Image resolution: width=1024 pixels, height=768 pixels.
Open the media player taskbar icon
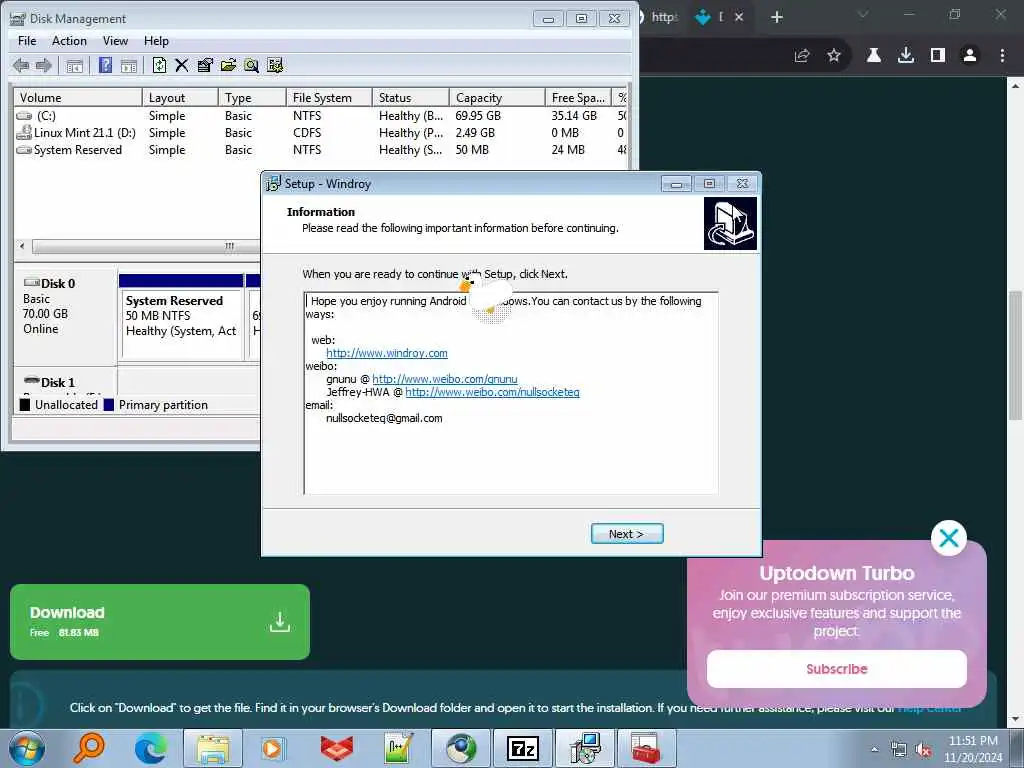coord(272,748)
